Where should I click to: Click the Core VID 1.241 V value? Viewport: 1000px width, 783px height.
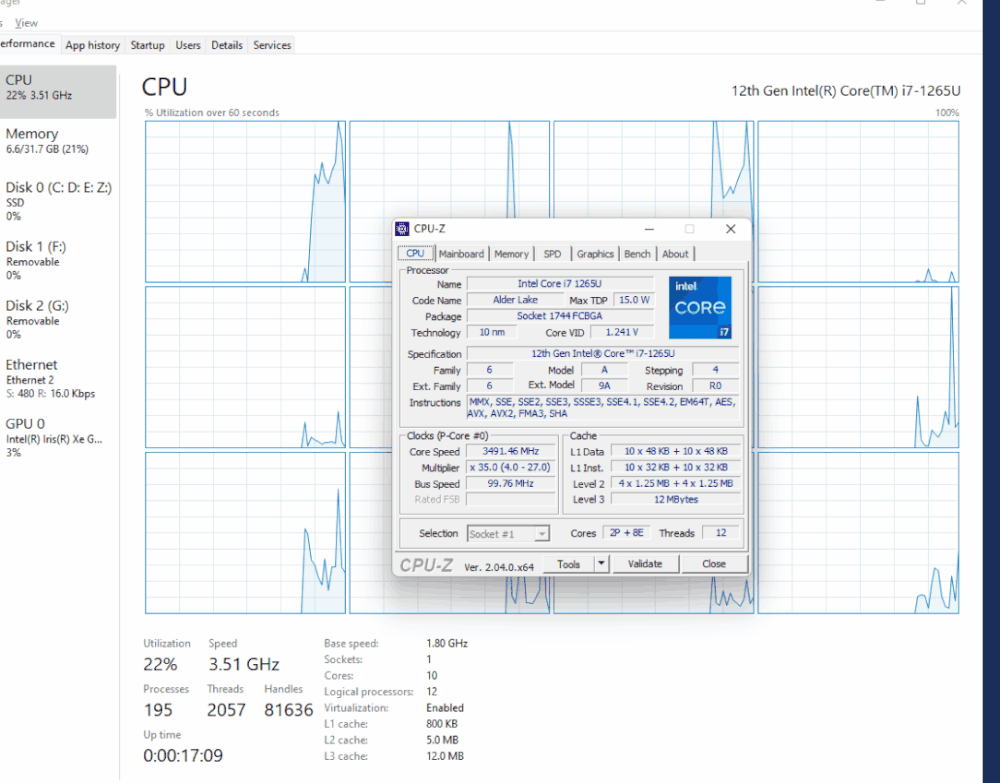622,332
